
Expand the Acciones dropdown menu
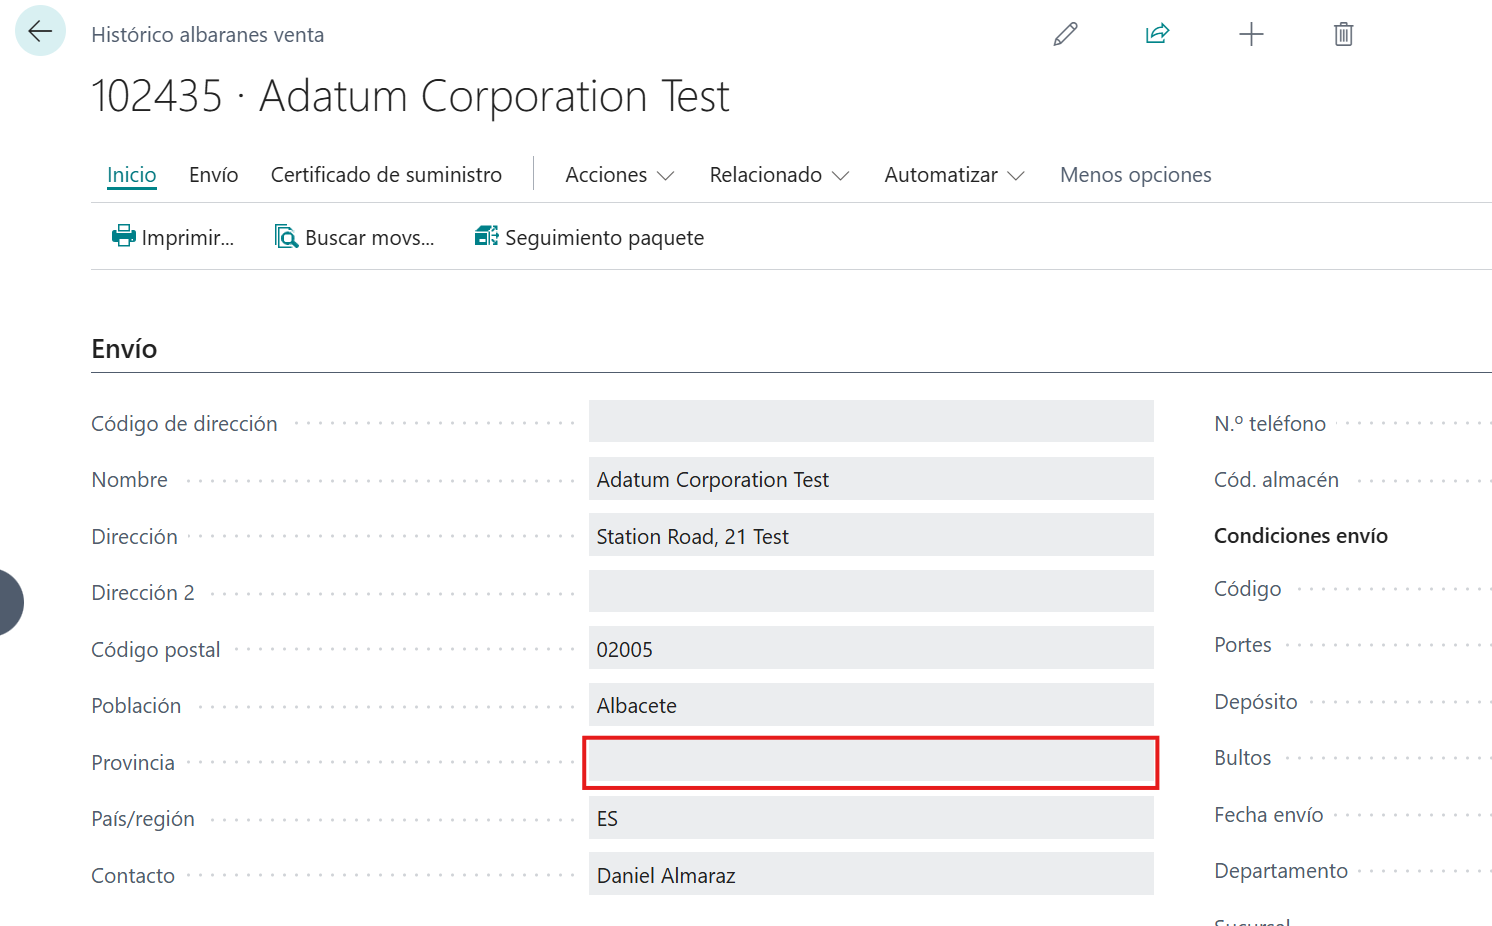click(x=619, y=175)
